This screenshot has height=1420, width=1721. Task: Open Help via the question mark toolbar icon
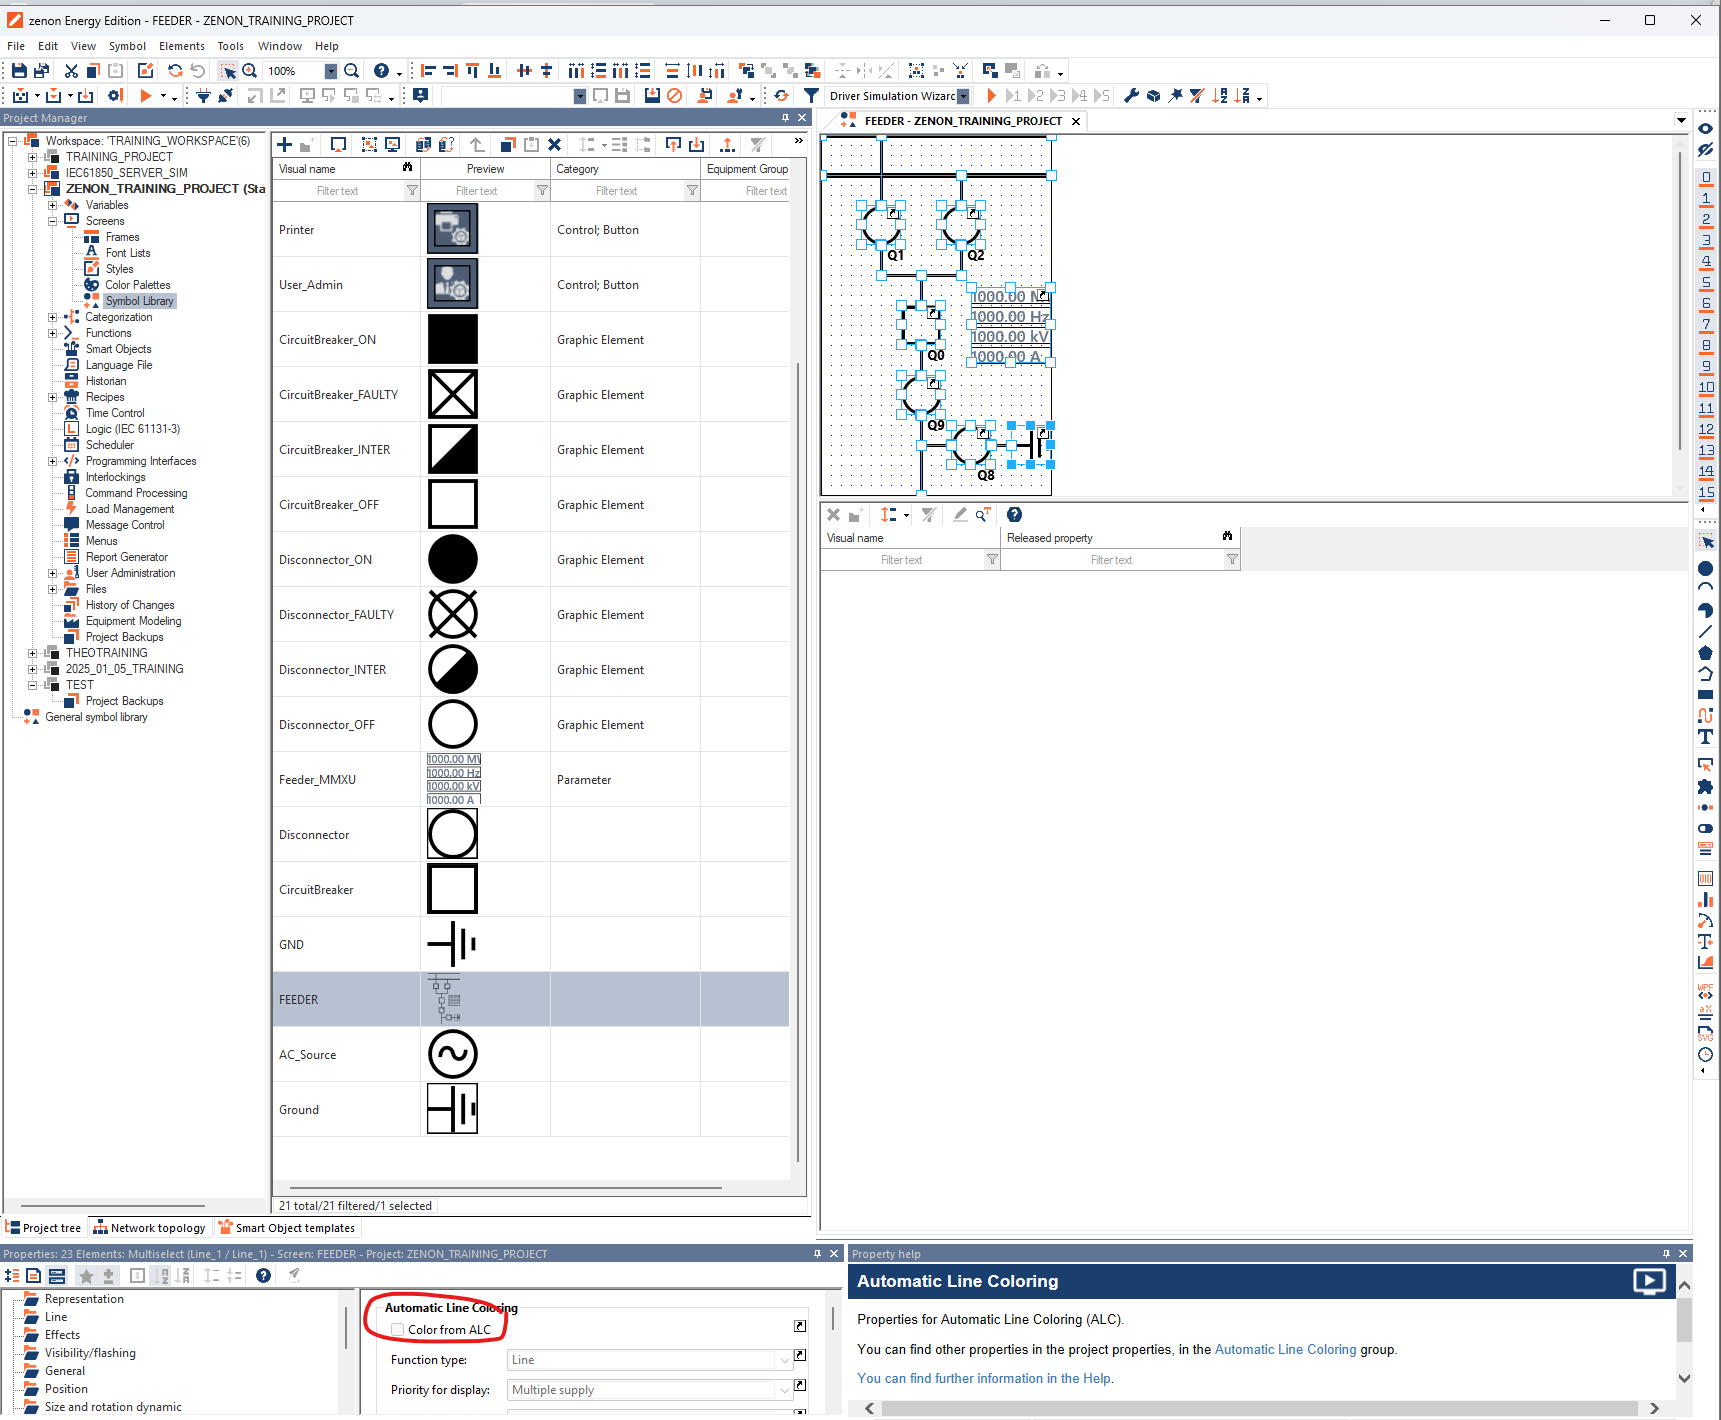(x=381, y=71)
